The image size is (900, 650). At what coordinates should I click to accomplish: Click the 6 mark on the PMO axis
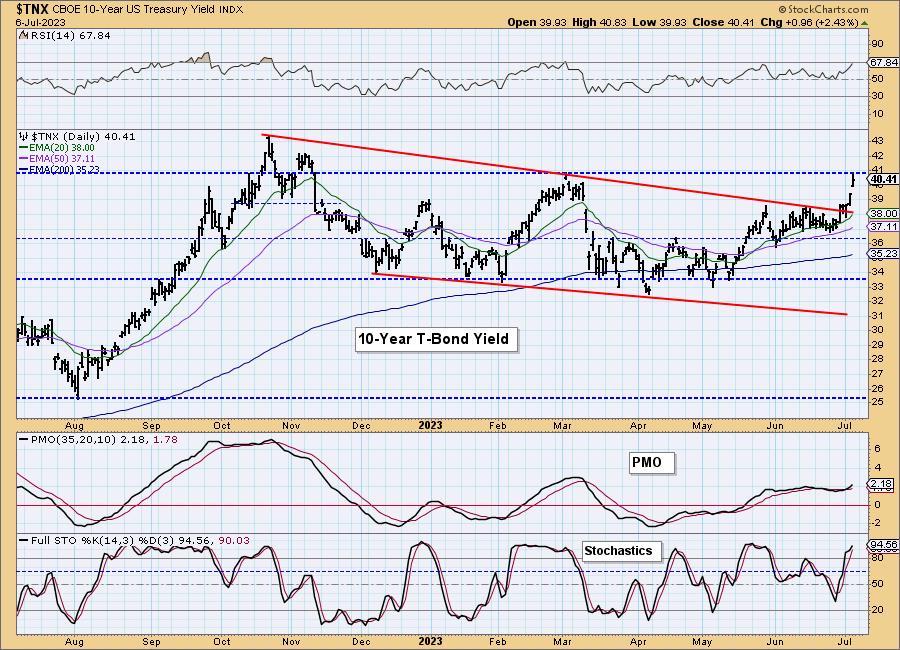(877, 450)
